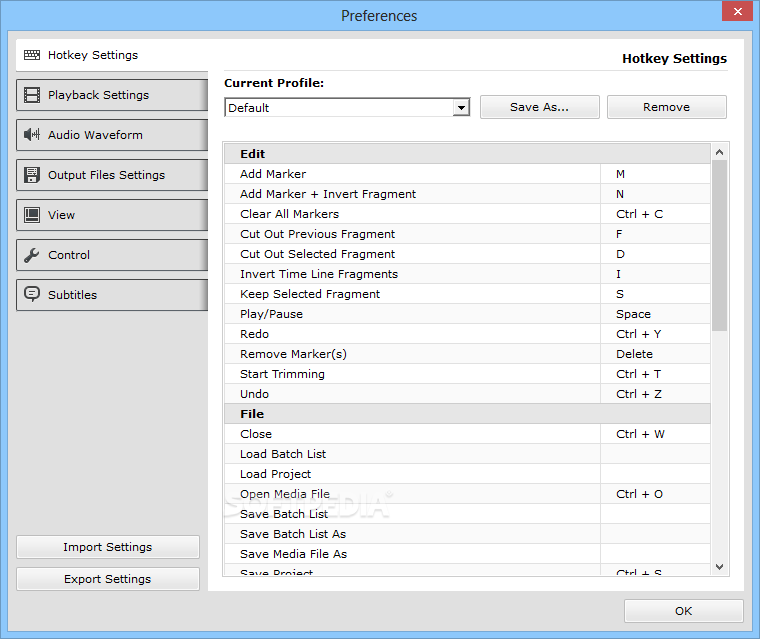Click the Space hotkey cell for Play/Pause
The height and width of the screenshot is (639, 760).
pos(656,314)
